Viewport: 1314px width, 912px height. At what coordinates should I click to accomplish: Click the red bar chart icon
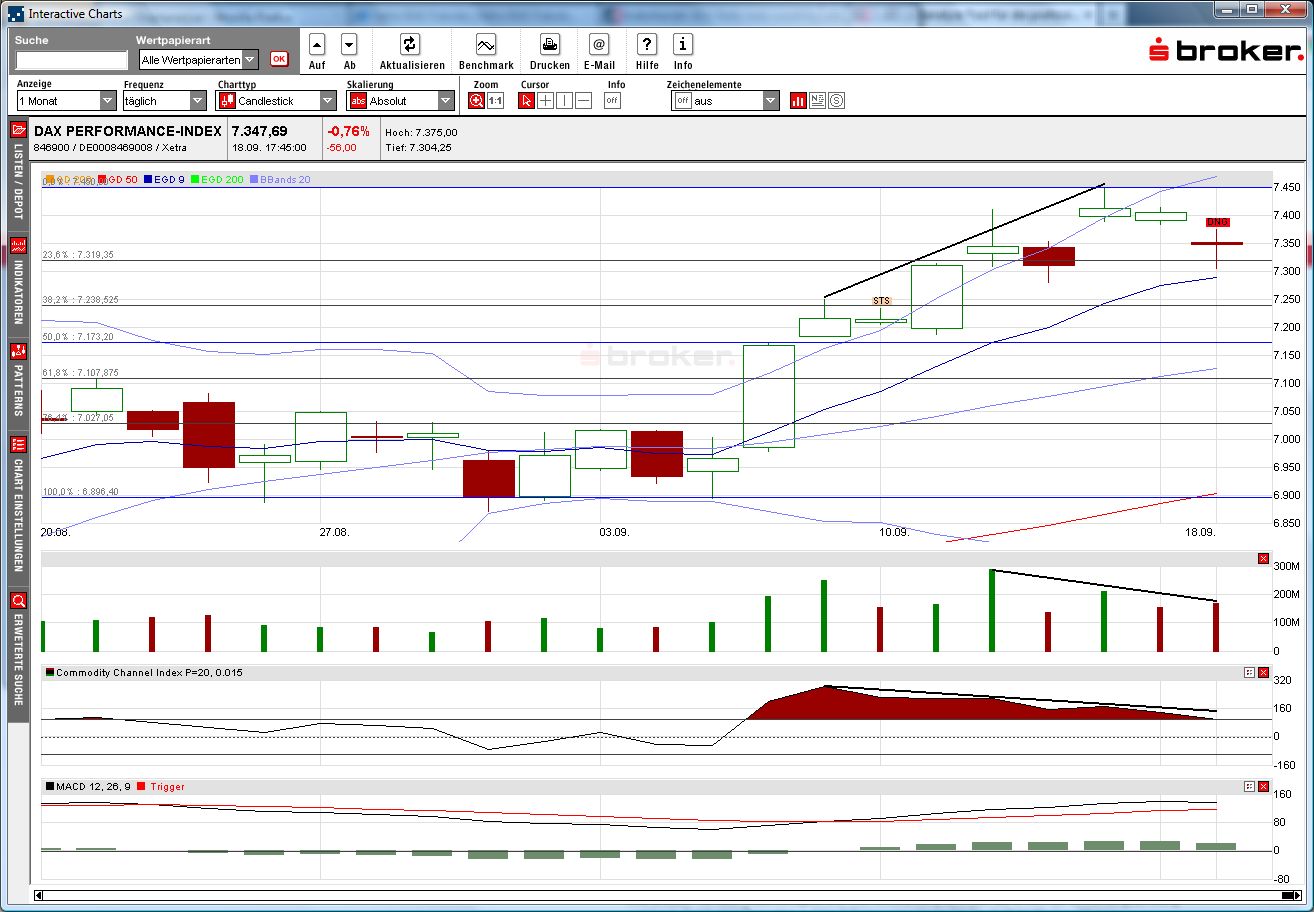click(x=798, y=100)
